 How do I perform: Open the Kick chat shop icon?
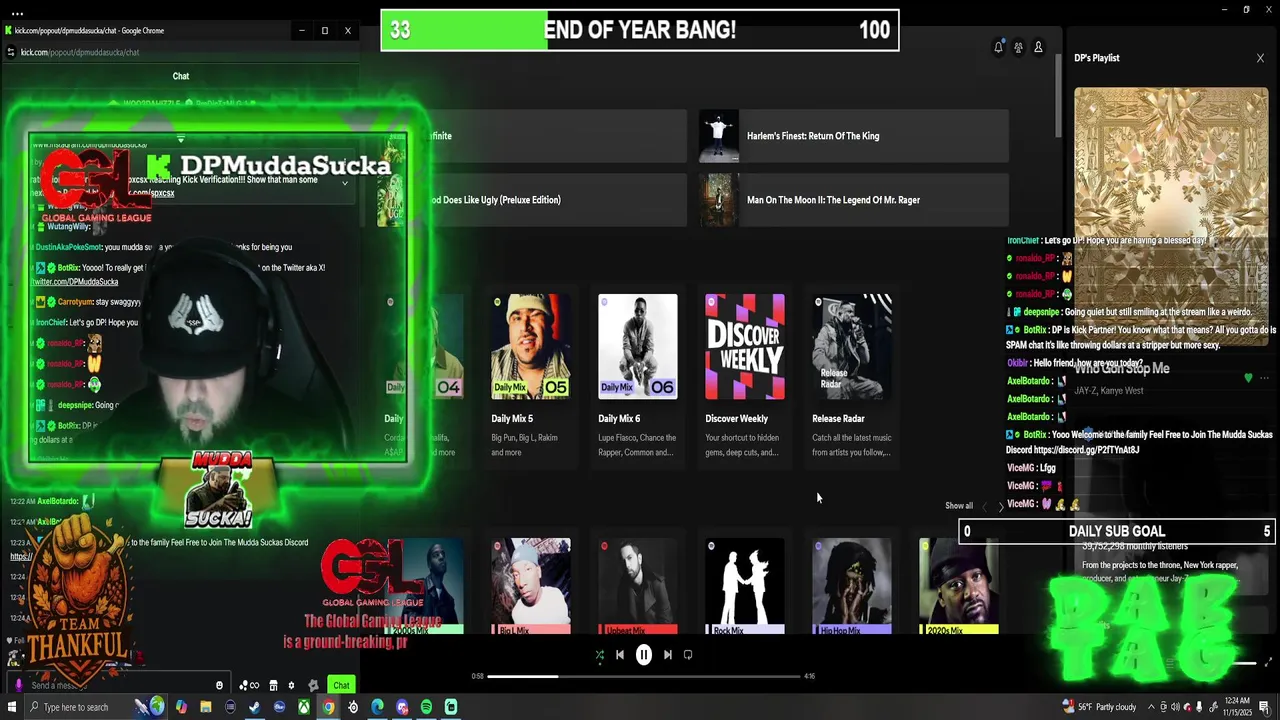click(273, 685)
